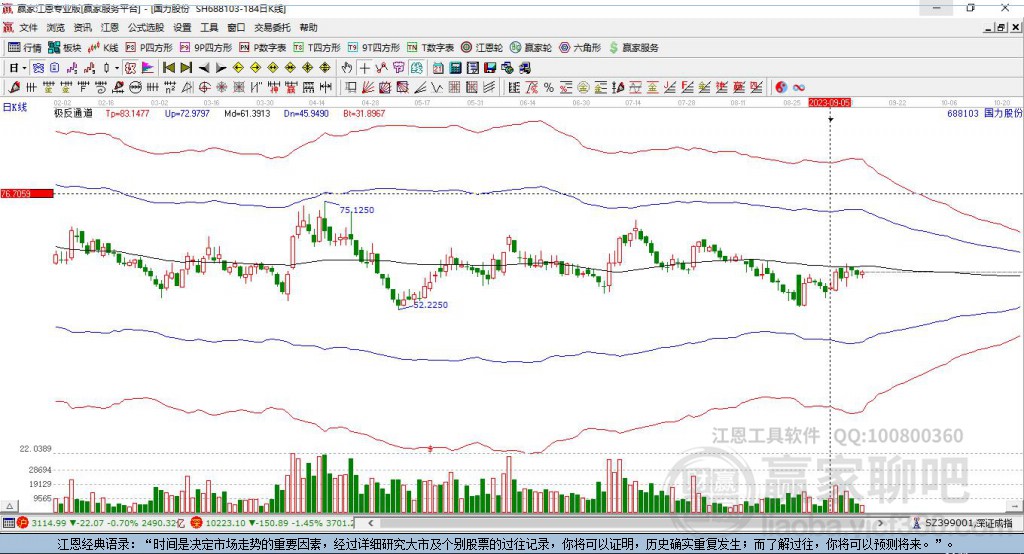
Task: Select the n² square tool icon
Action: 170,87
